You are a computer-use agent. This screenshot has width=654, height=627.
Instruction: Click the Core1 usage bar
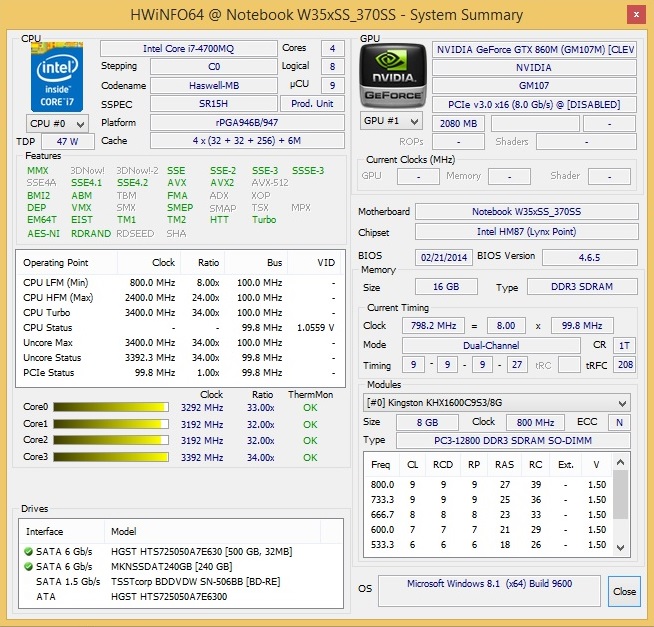pos(111,424)
